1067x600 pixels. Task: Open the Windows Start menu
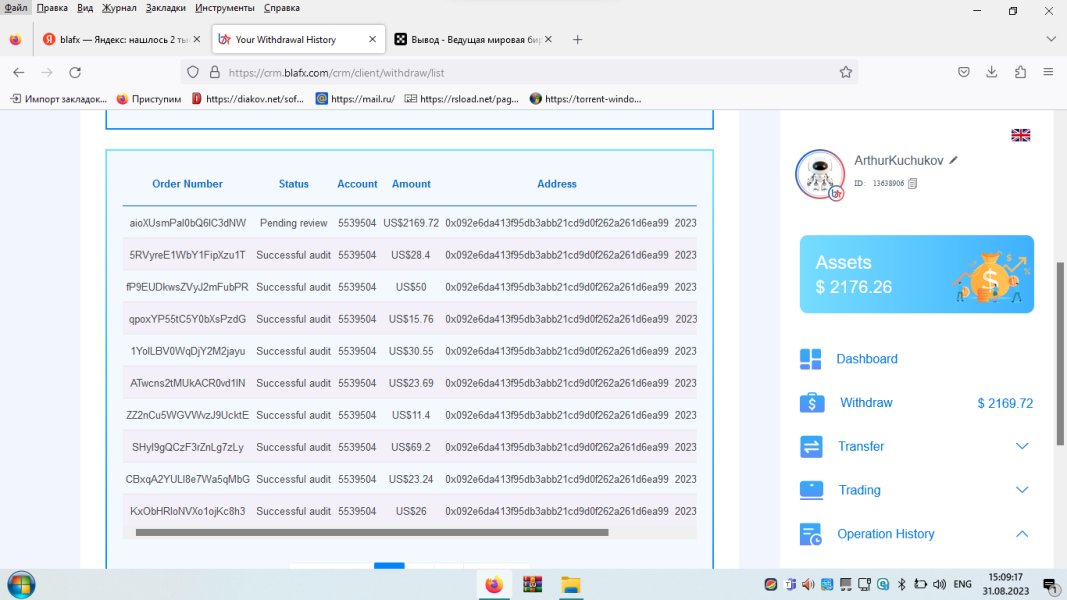tap(20, 584)
